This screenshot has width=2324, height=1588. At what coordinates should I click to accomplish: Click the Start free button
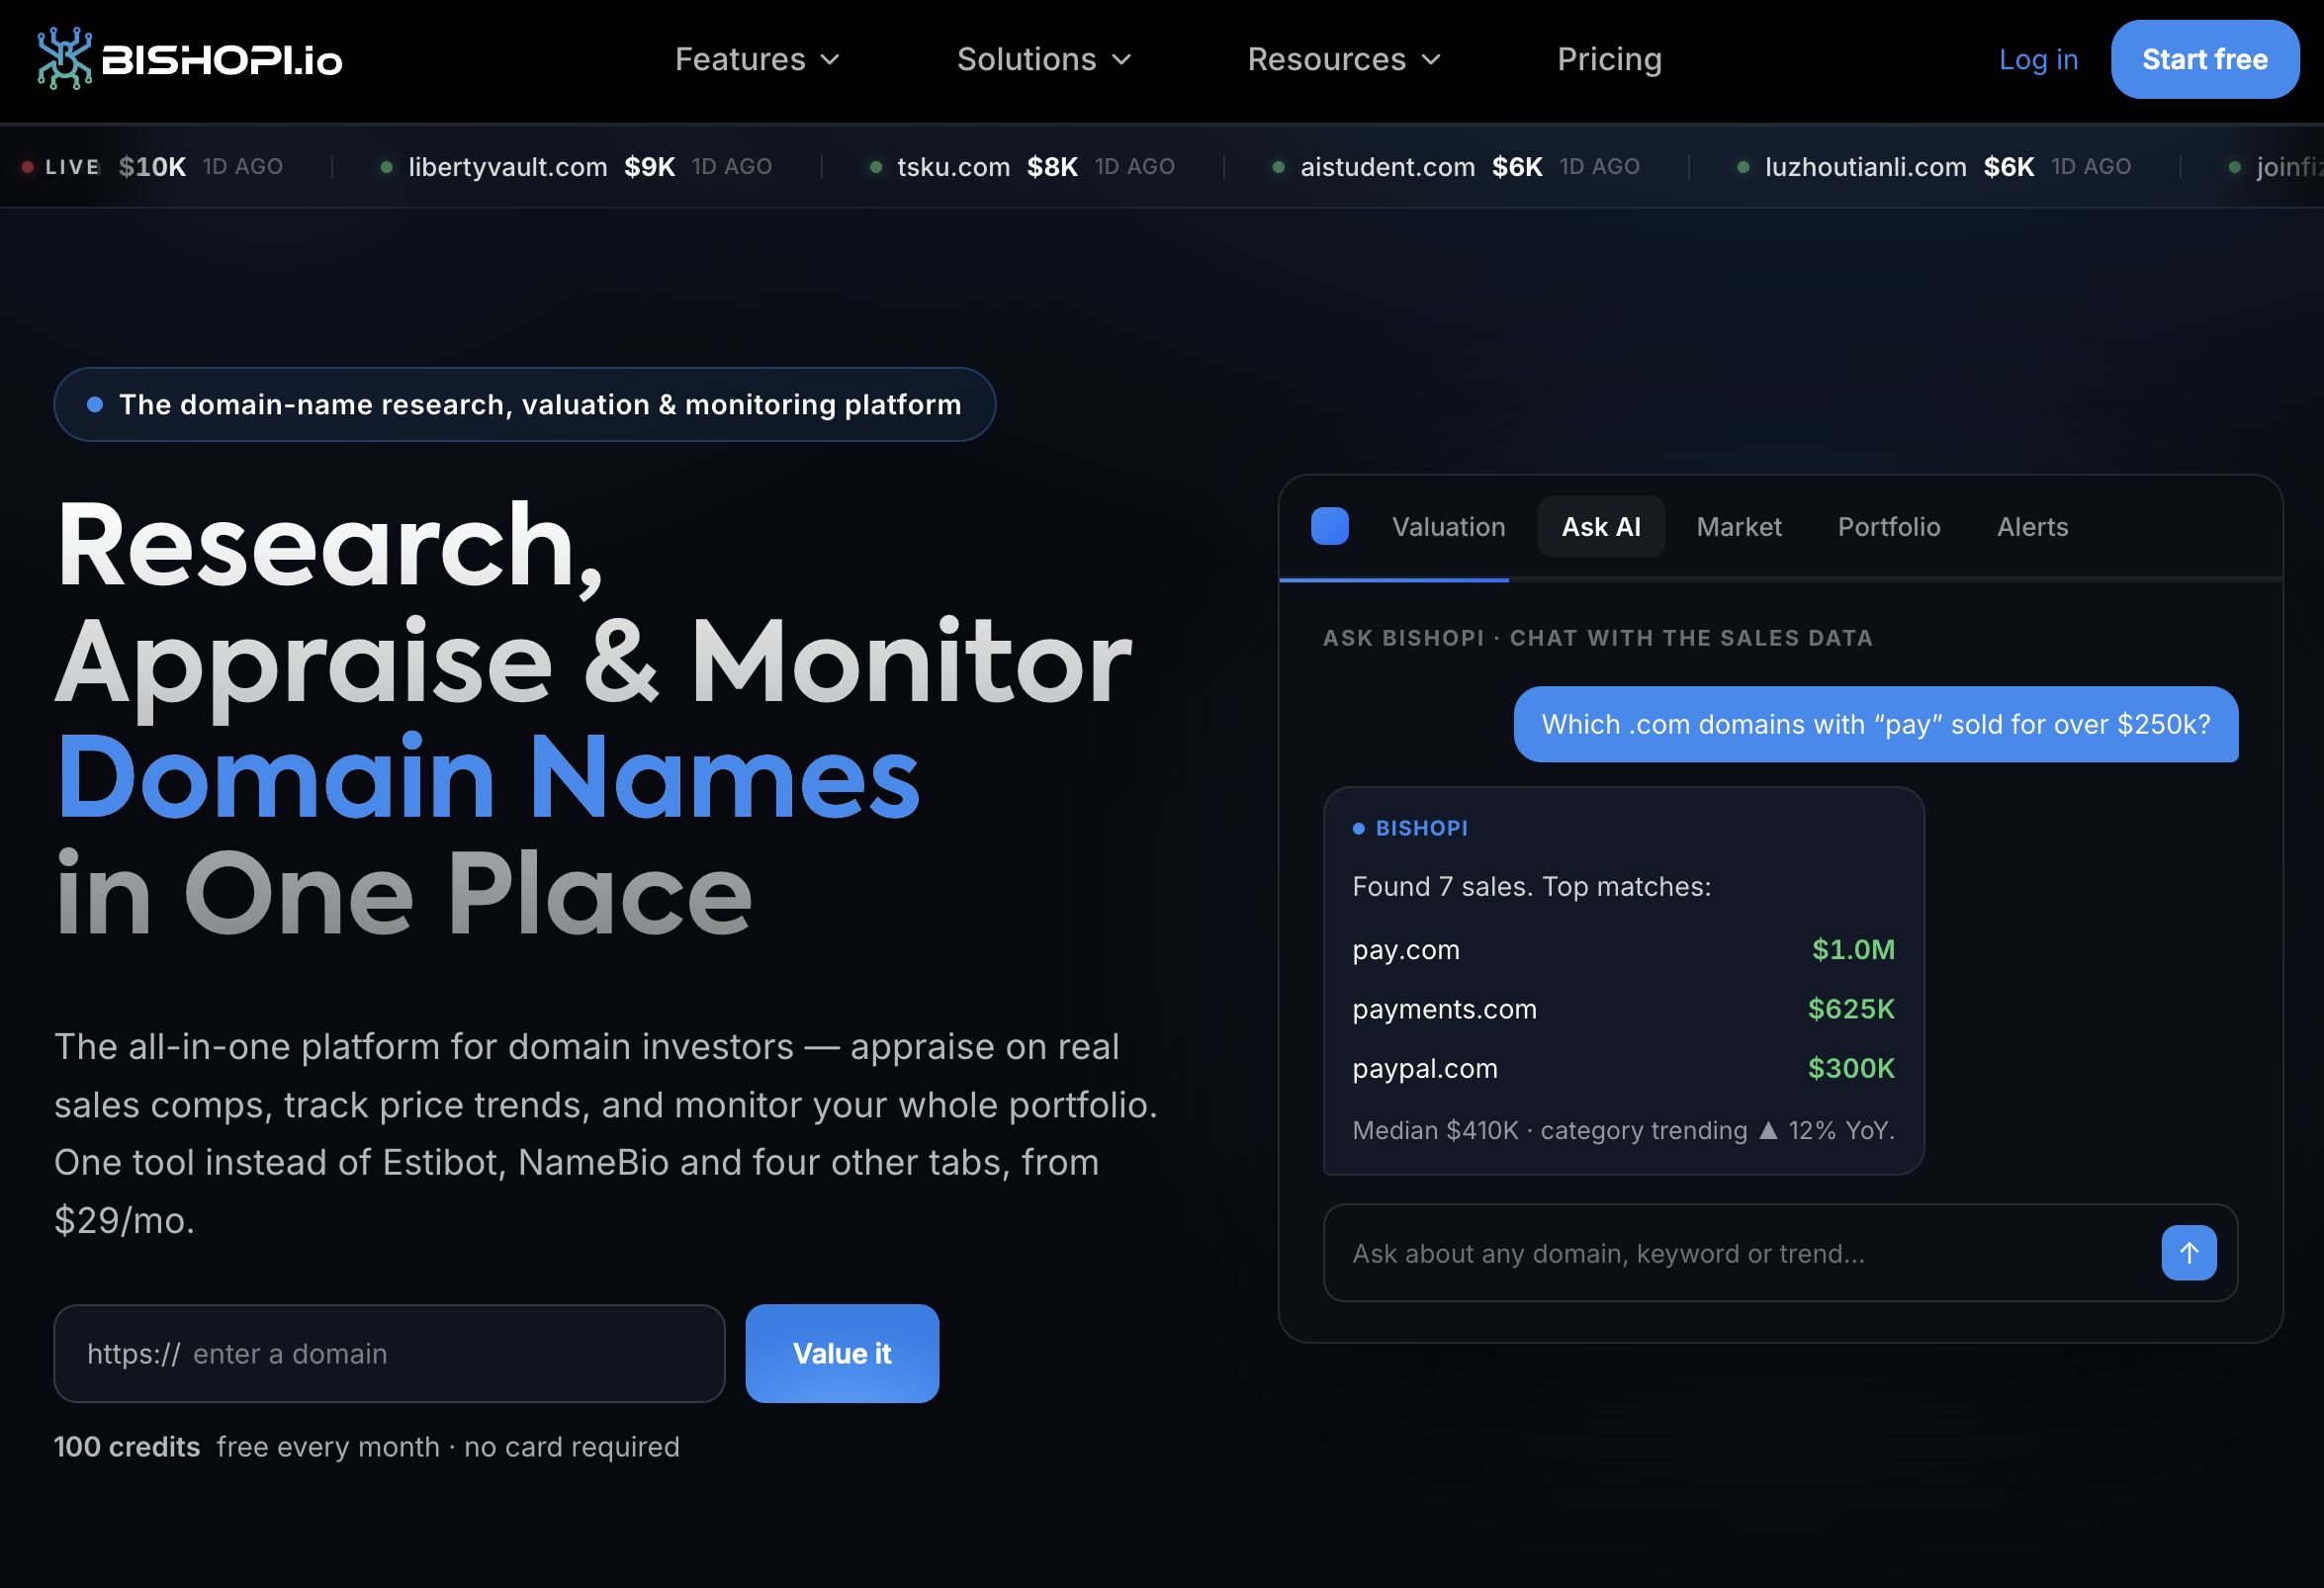(x=2204, y=59)
